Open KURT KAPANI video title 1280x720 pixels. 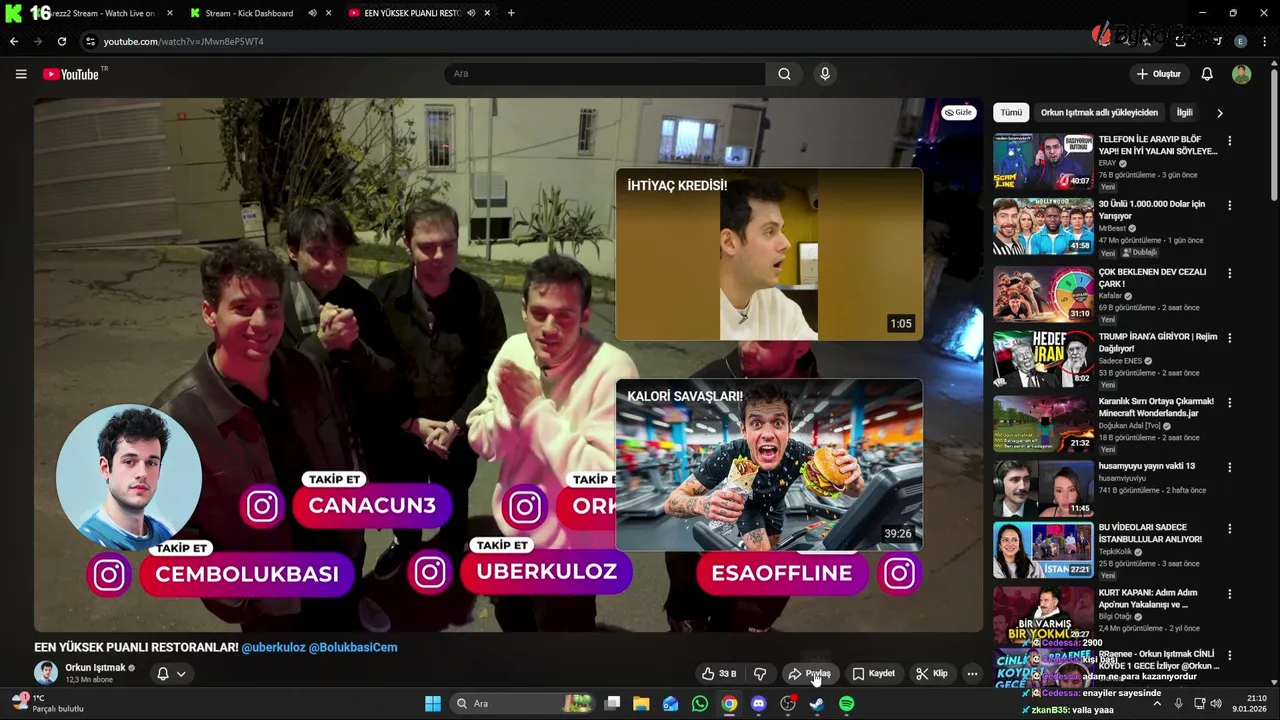point(1146,598)
